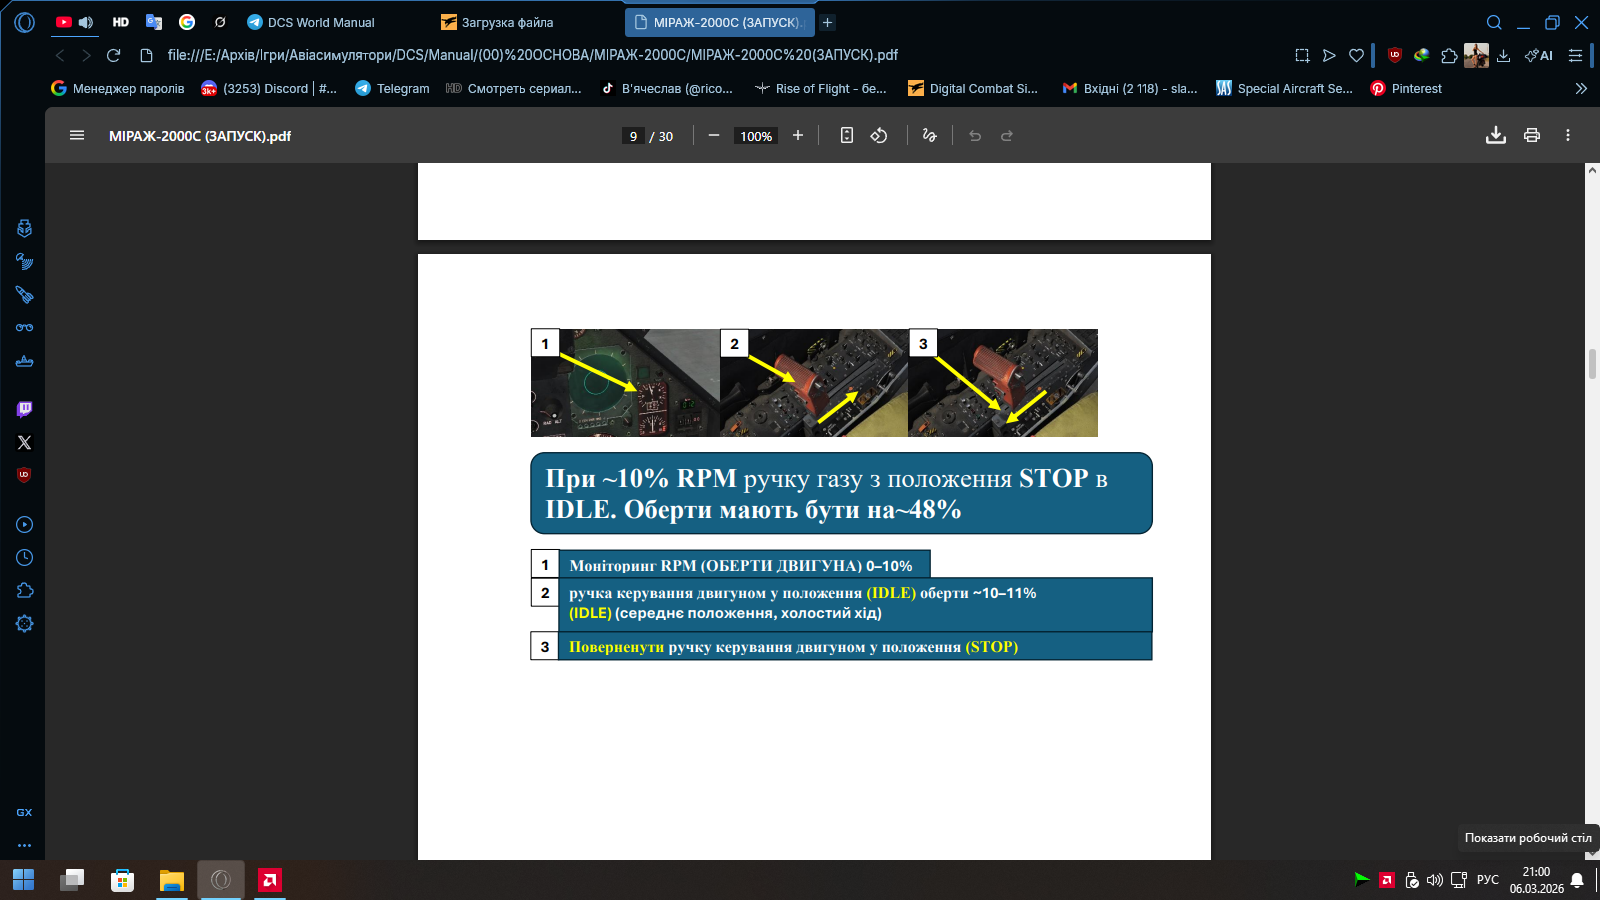Open Digital Combat Simulator bookmark
Viewport: 1600px width, 900px height.
973,88
